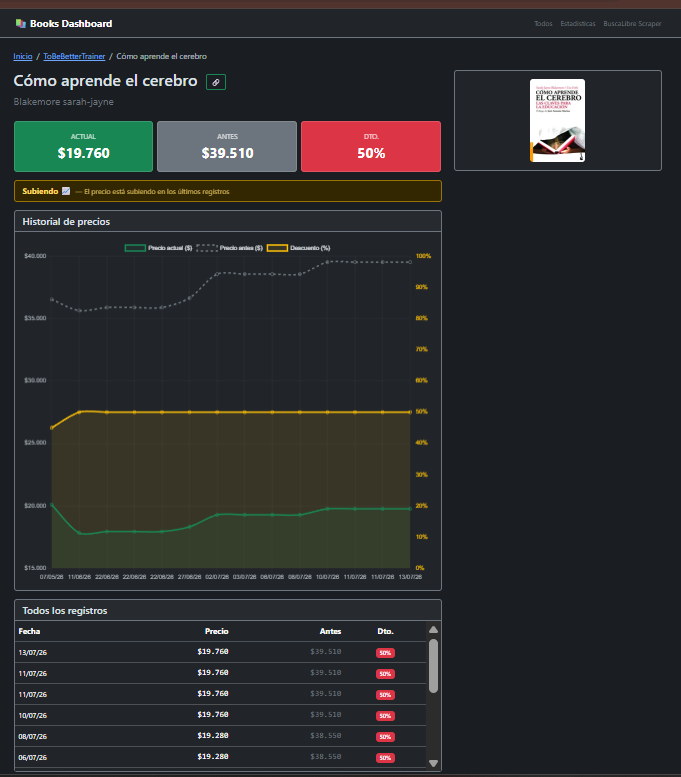
Task: Click the table scrollbar thumb
Action: pyautogui.click(x=433, y=666)
